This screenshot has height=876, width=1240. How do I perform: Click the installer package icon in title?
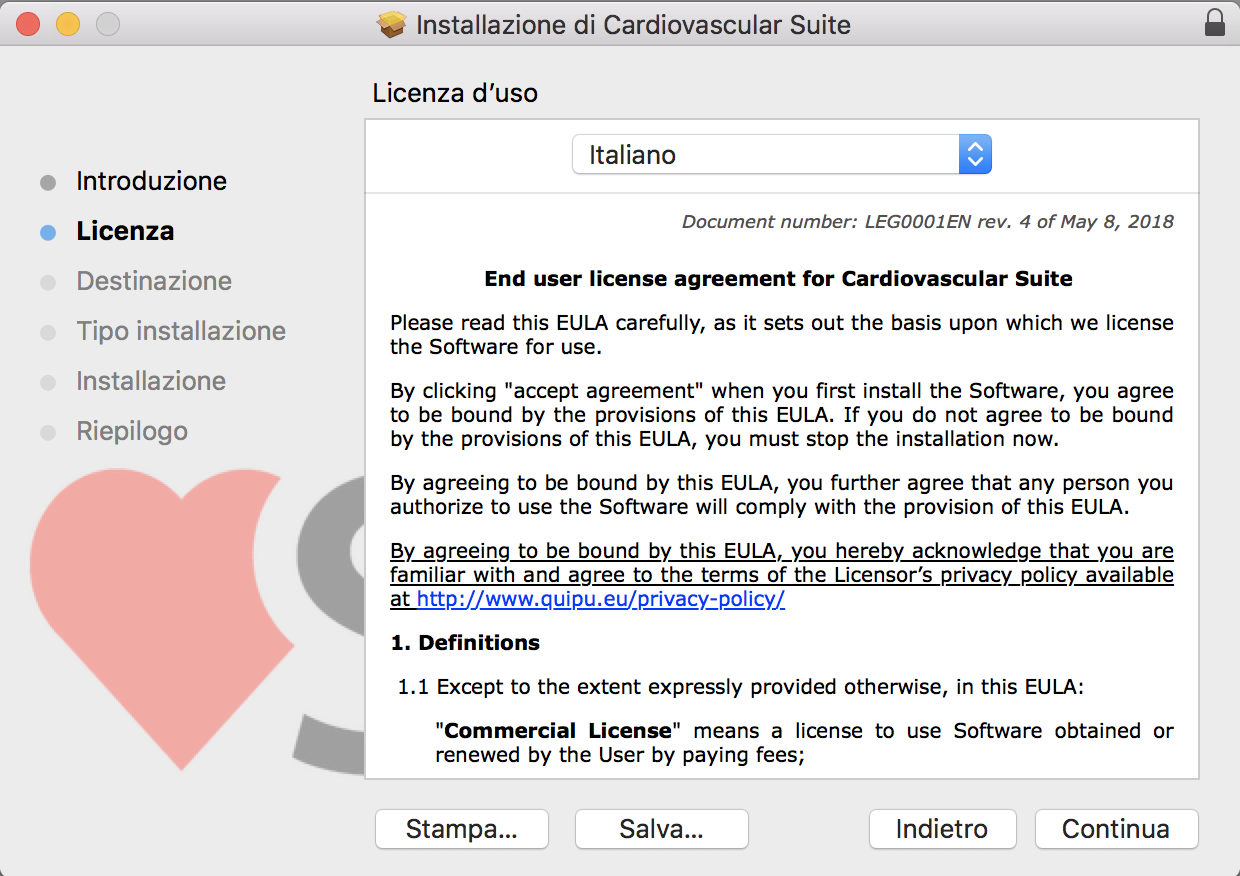point(392,25)
